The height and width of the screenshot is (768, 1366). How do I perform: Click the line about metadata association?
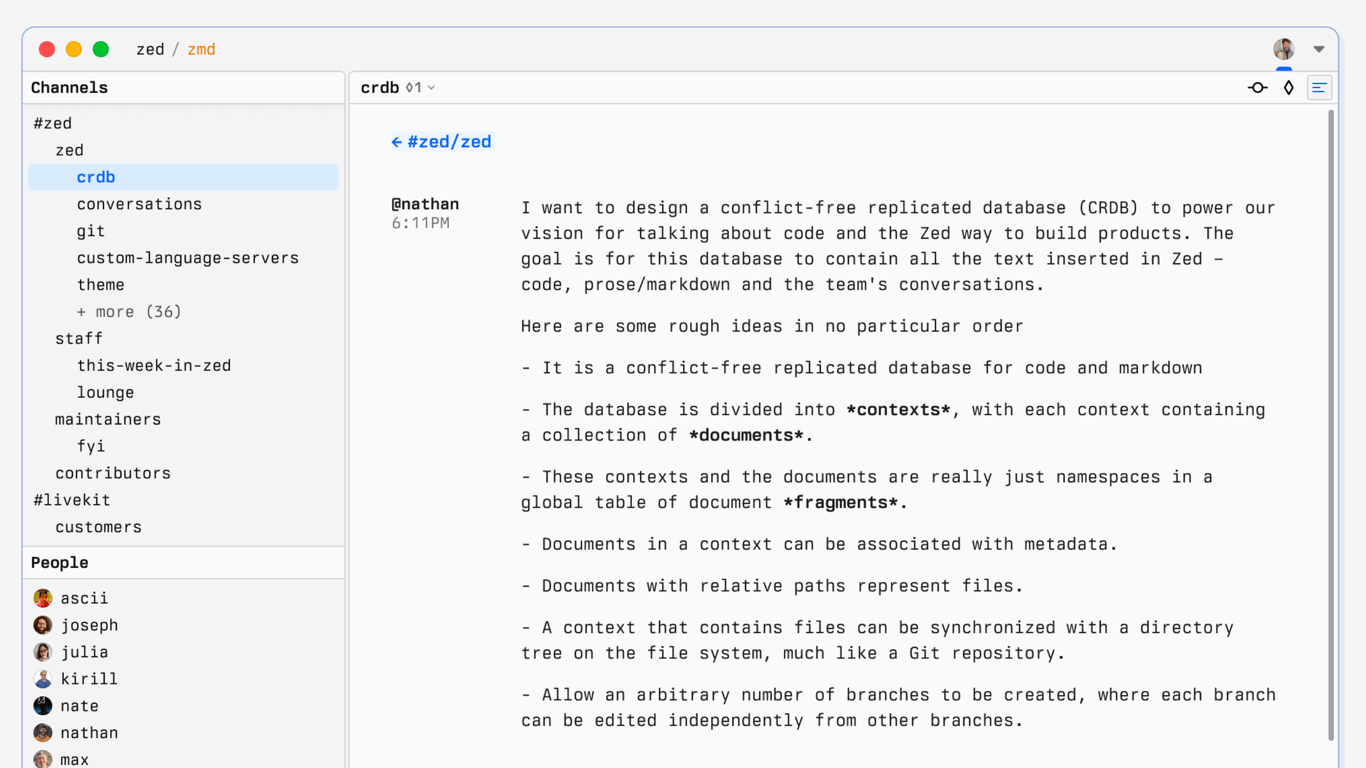tap(819, 544)
